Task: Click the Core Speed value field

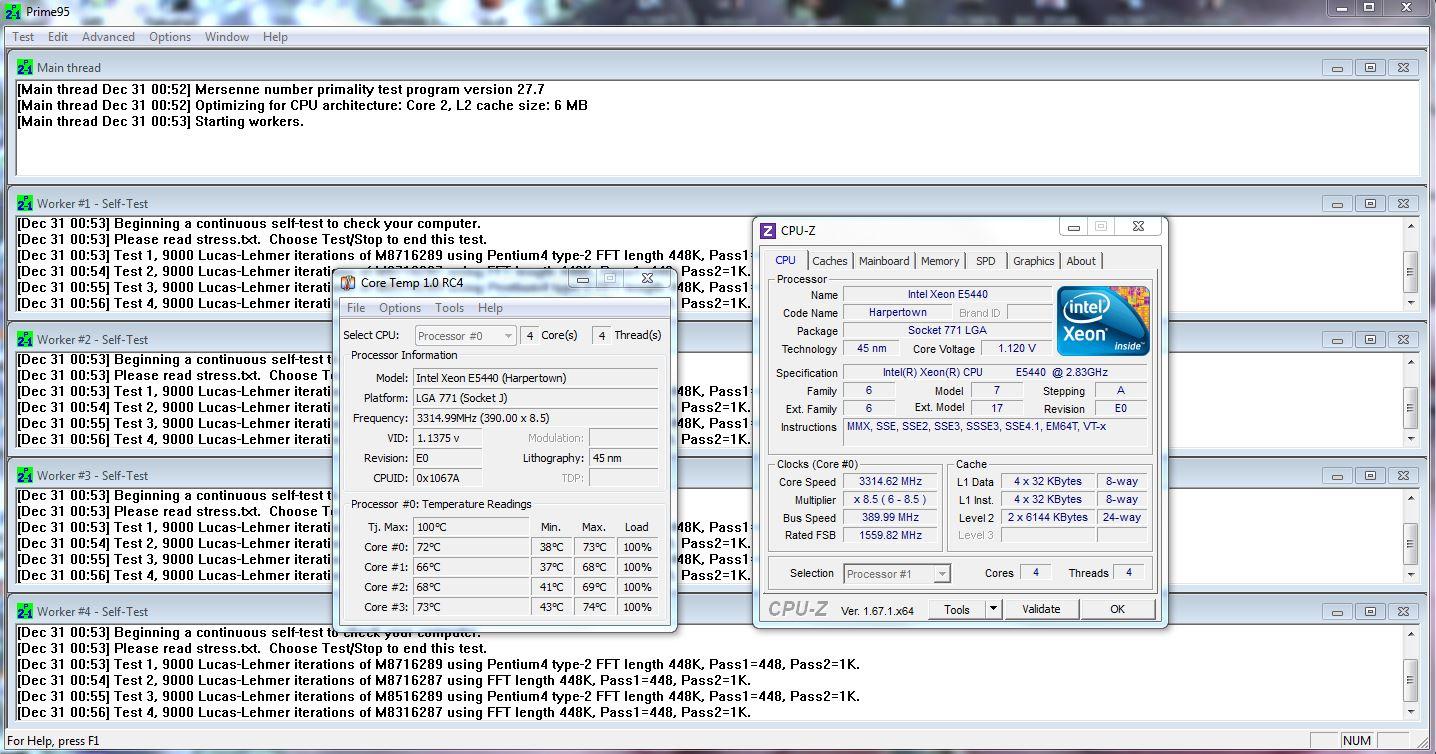Action: click(890, 482)
